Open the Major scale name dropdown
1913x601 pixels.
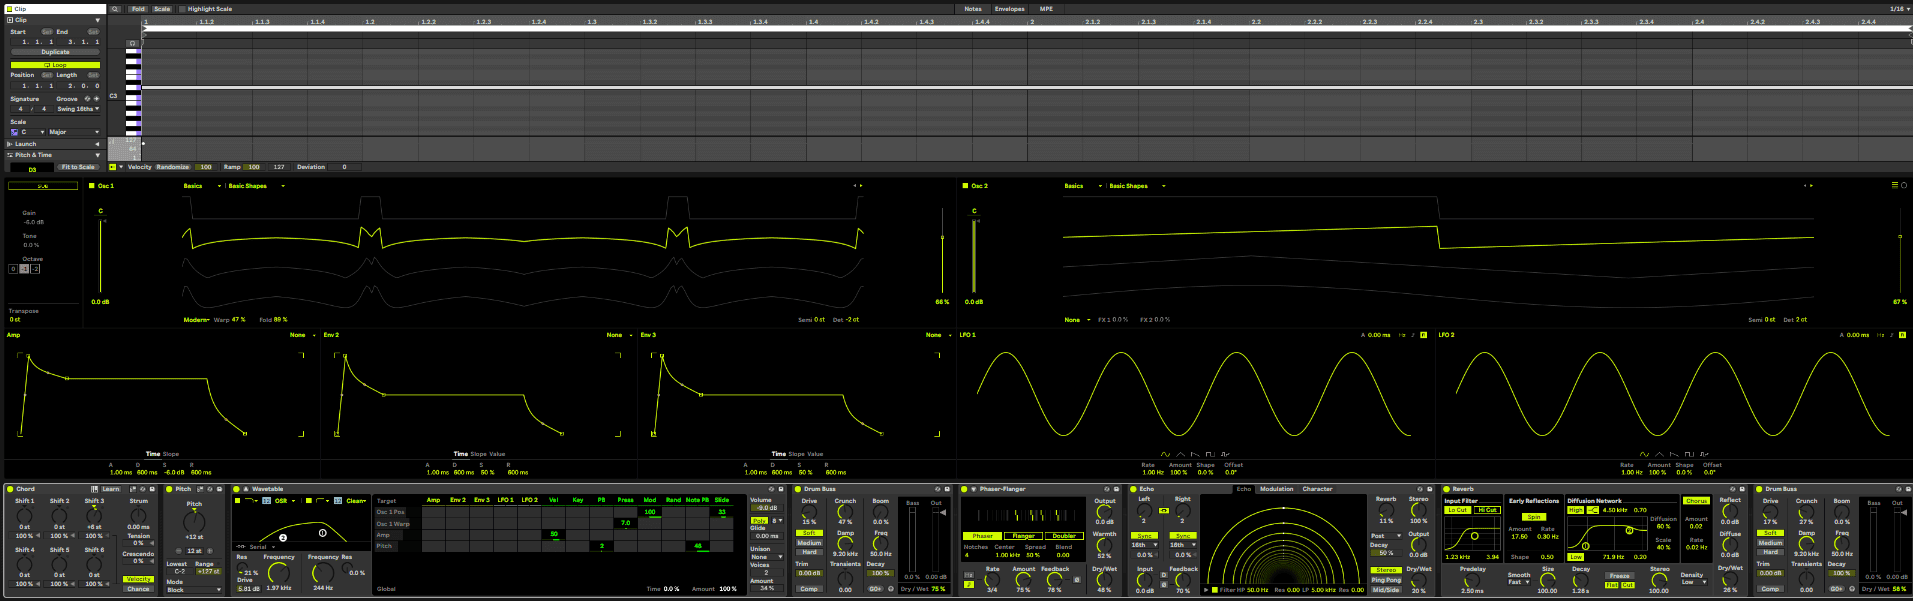pyautogui.click(x=75, y=132)
